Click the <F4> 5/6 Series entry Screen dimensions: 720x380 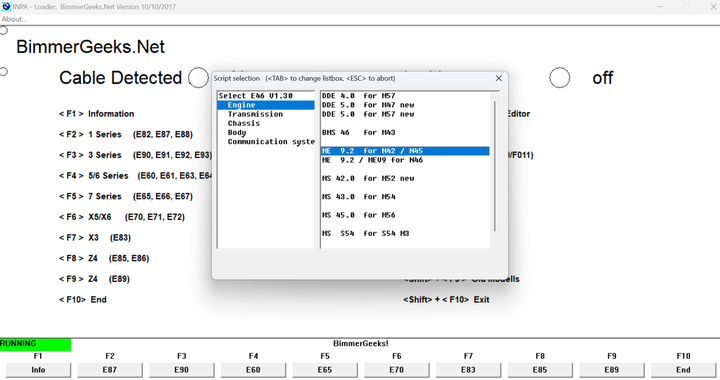pyautogui.click(x=135, y=176)
